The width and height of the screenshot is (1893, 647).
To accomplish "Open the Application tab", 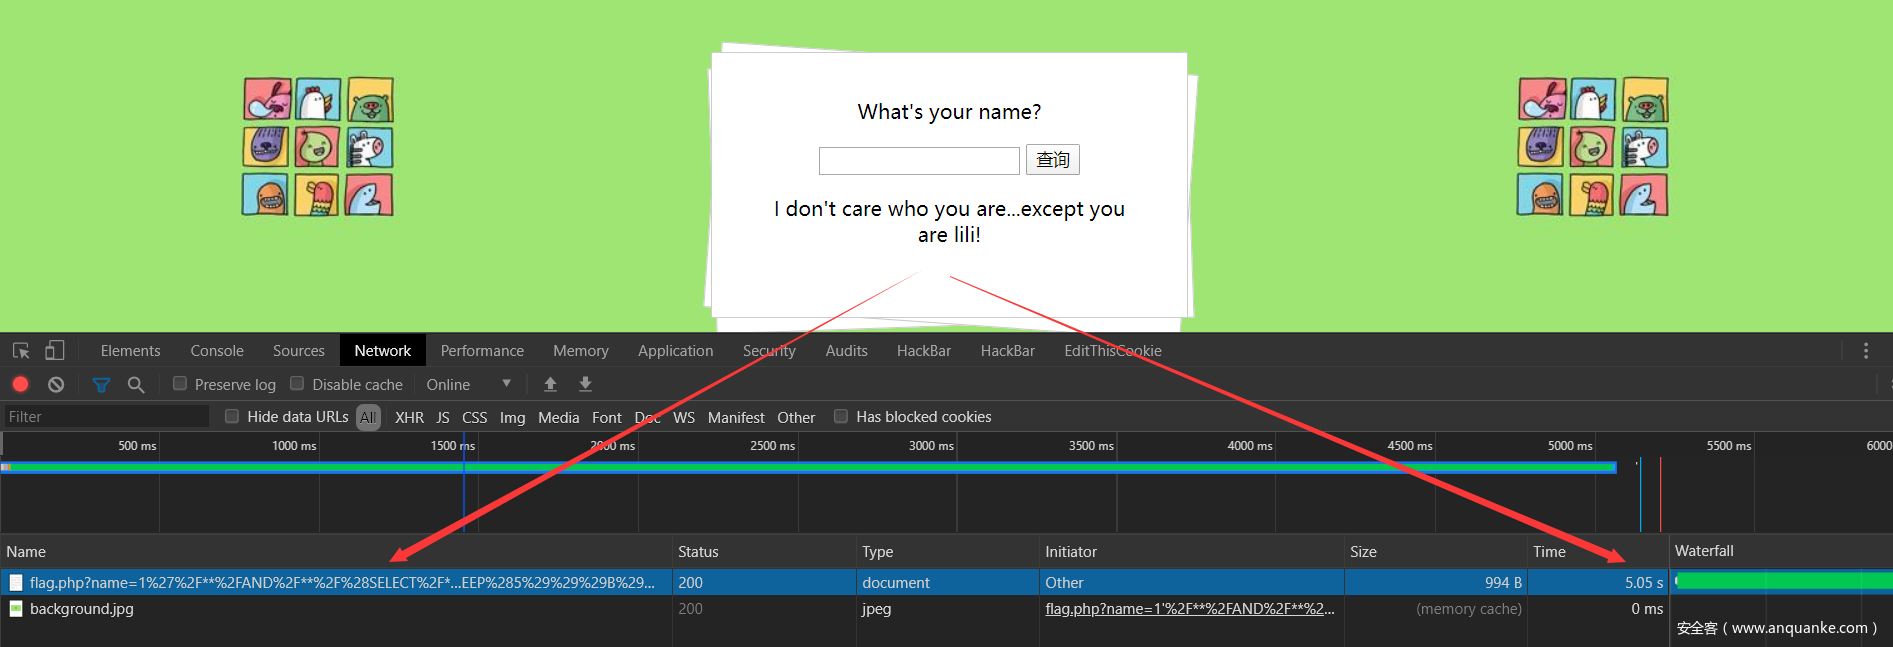I will (x=675, y=351).
